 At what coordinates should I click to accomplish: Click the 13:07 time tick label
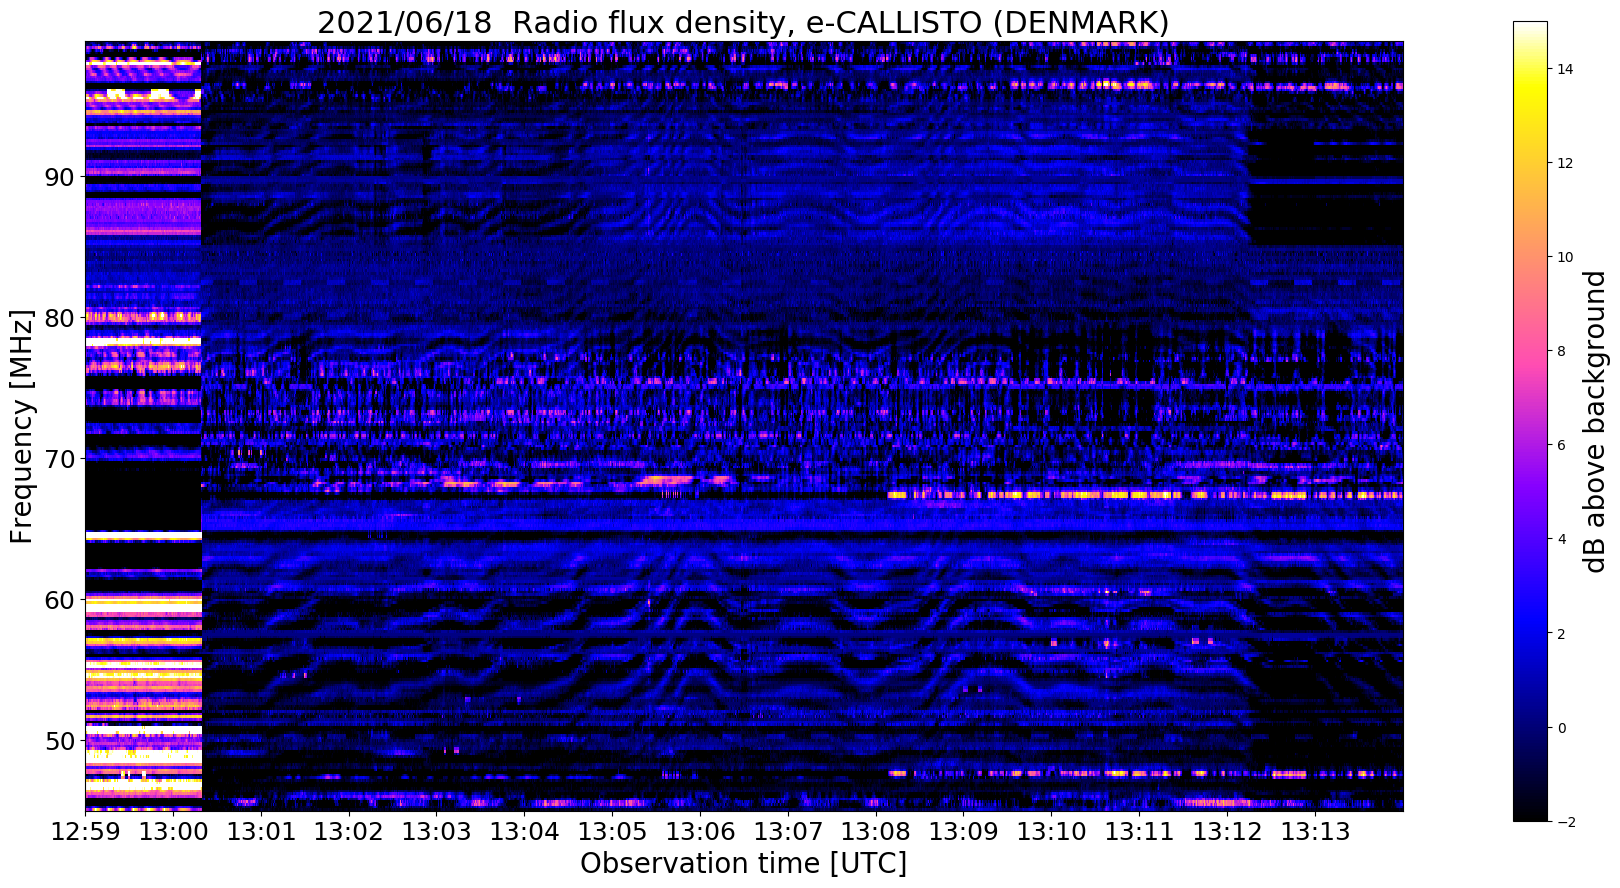tap(788, 831)
